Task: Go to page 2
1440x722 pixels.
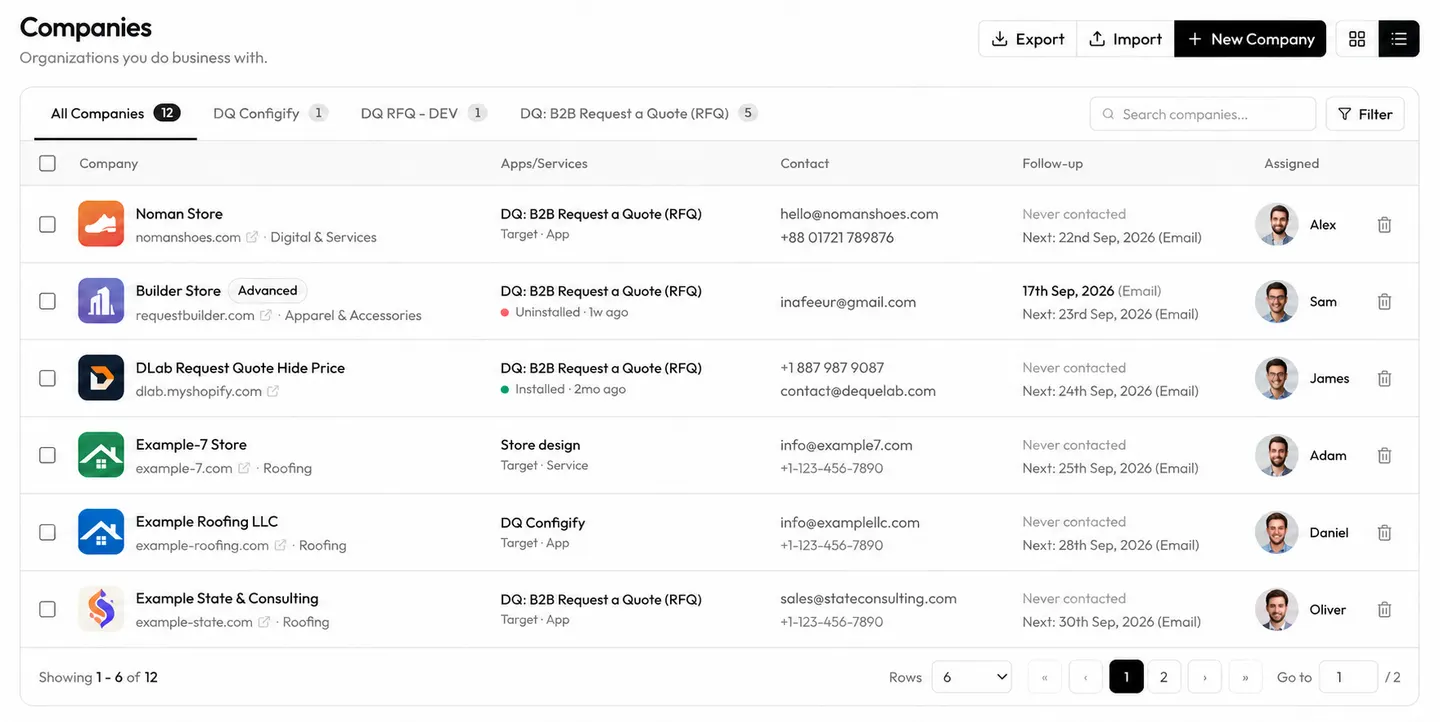Action: click(x=1164, y=677)
